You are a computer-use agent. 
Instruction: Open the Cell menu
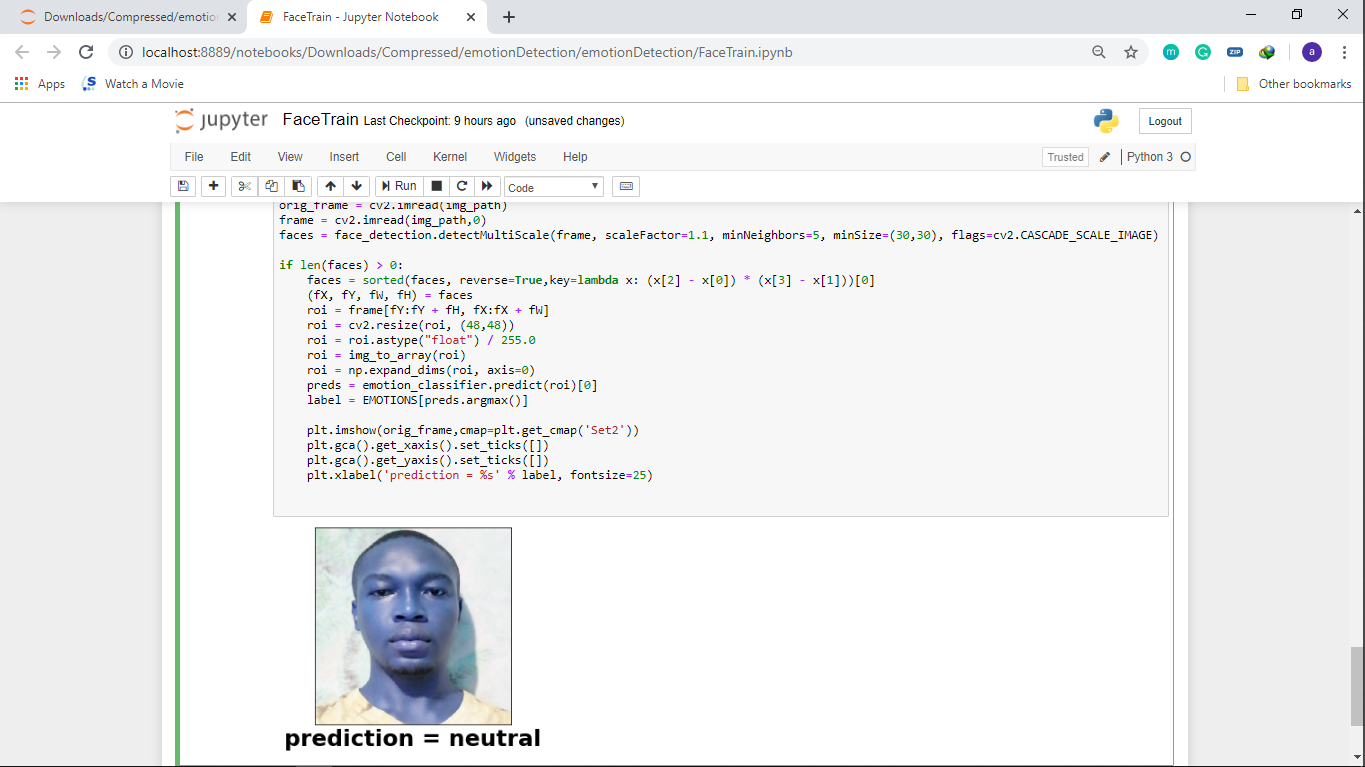396,157
